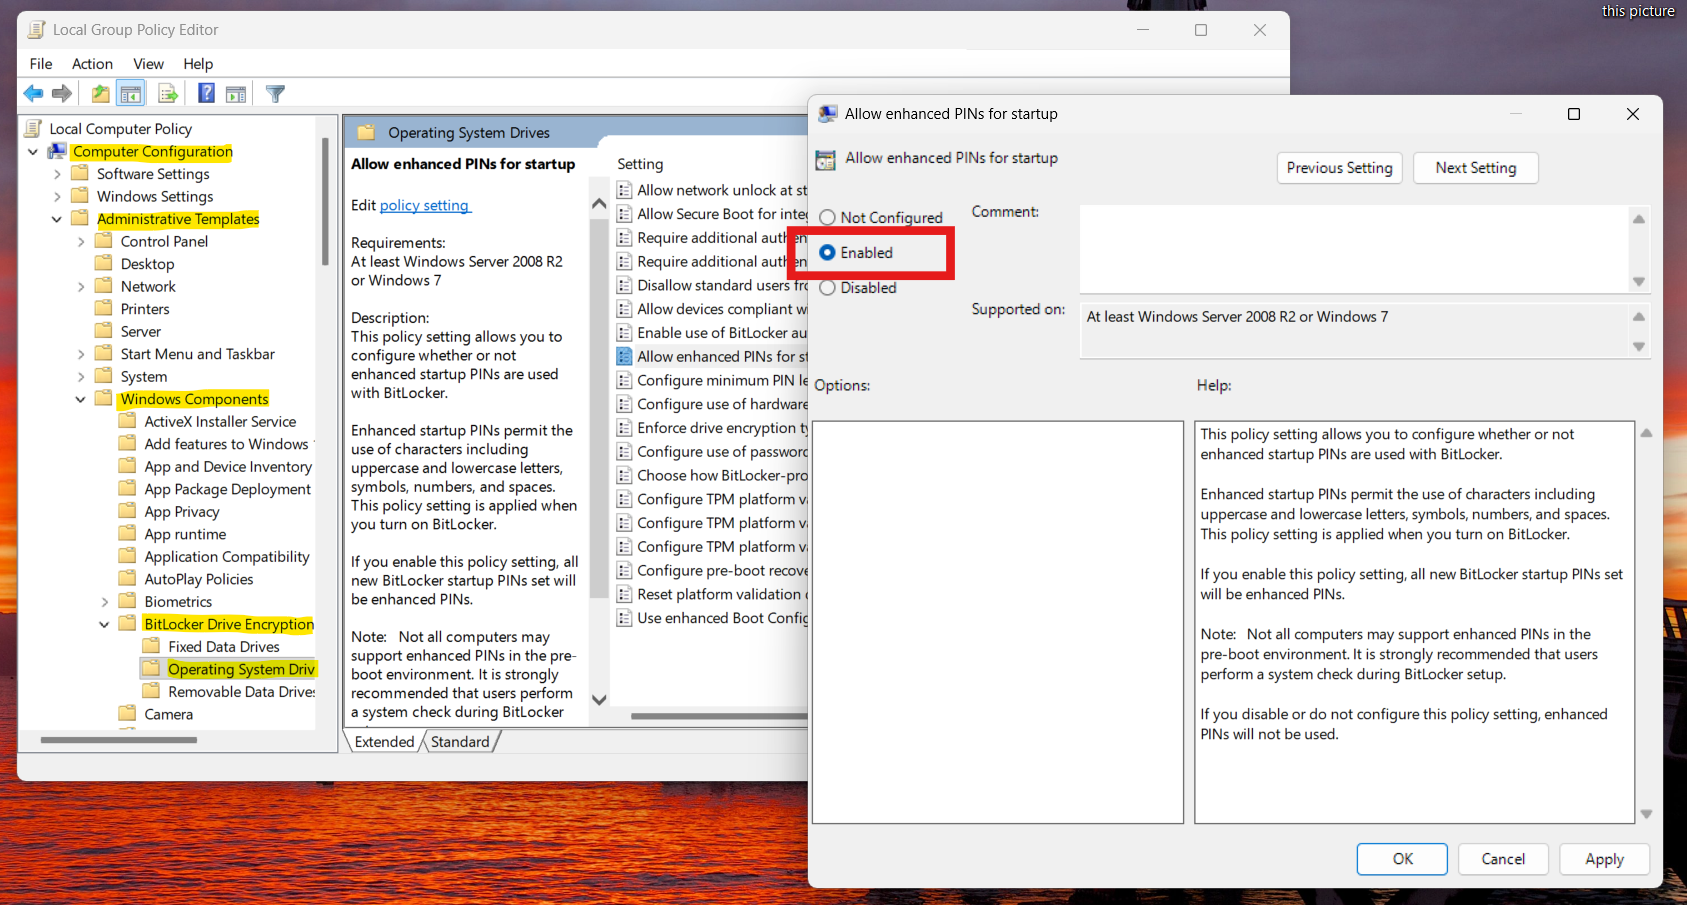
Task: Click the Filter toolbar icon
Action: coord(275,92)
